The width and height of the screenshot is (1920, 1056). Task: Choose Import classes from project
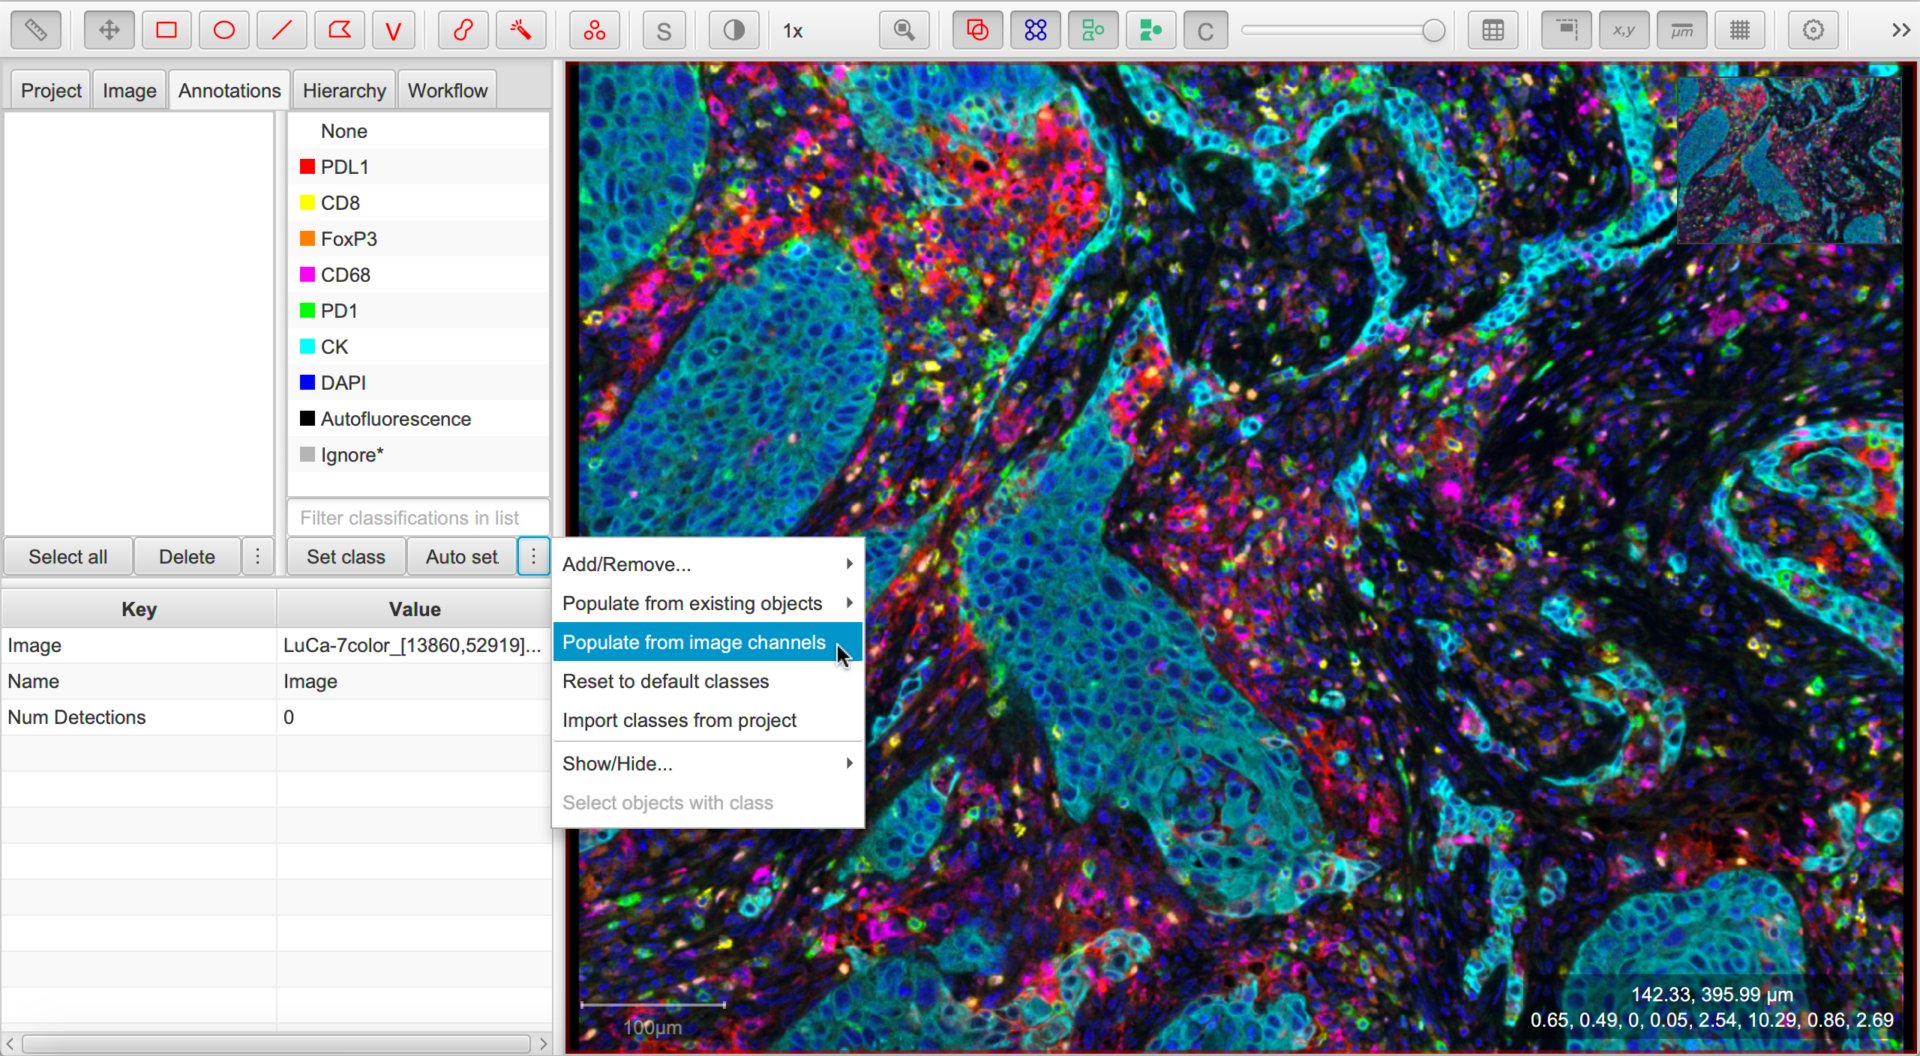708,720
